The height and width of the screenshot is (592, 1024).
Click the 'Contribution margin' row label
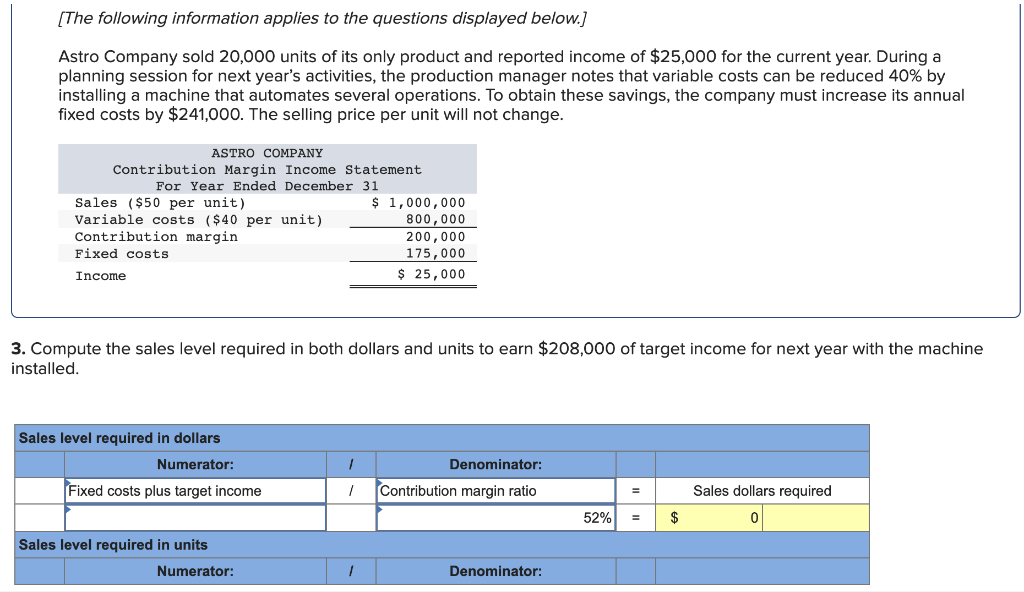(x=156, y=237)
